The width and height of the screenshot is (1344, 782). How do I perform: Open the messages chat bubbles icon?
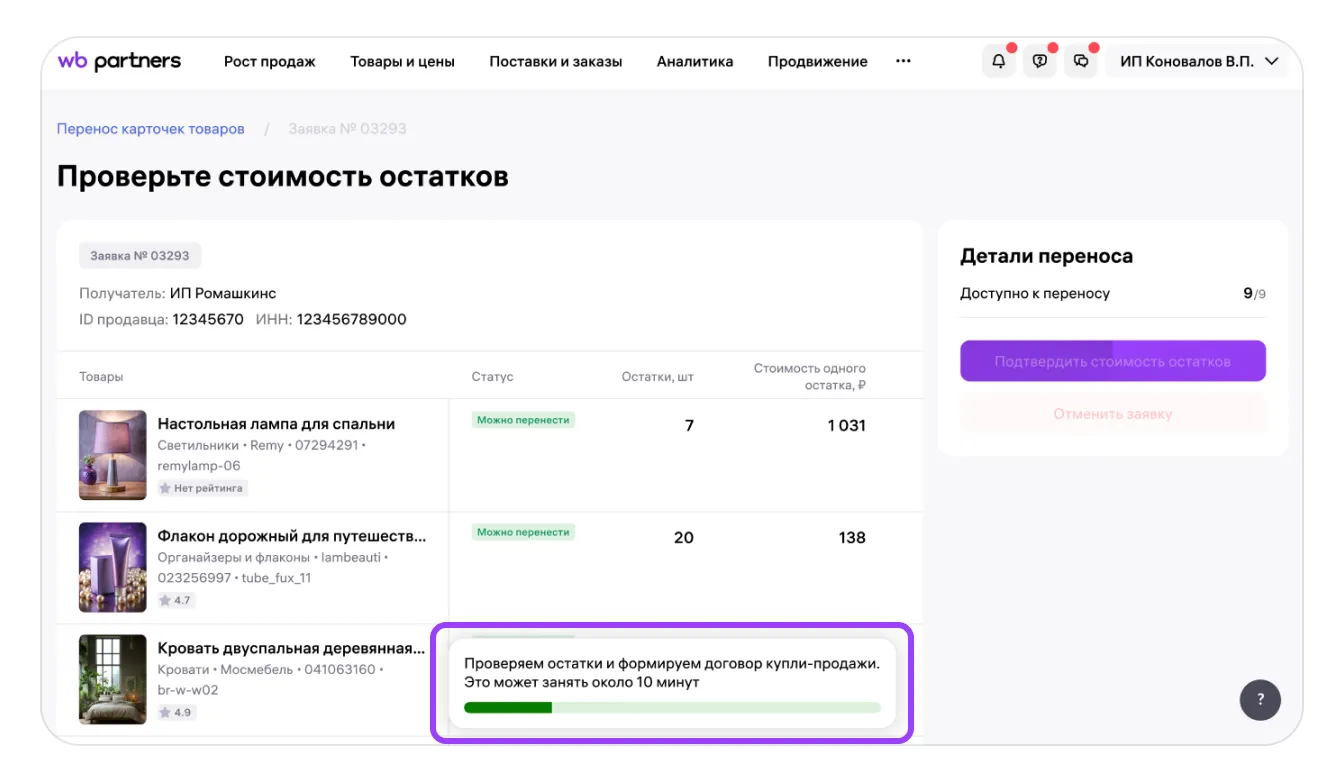tap(1080, 62)
